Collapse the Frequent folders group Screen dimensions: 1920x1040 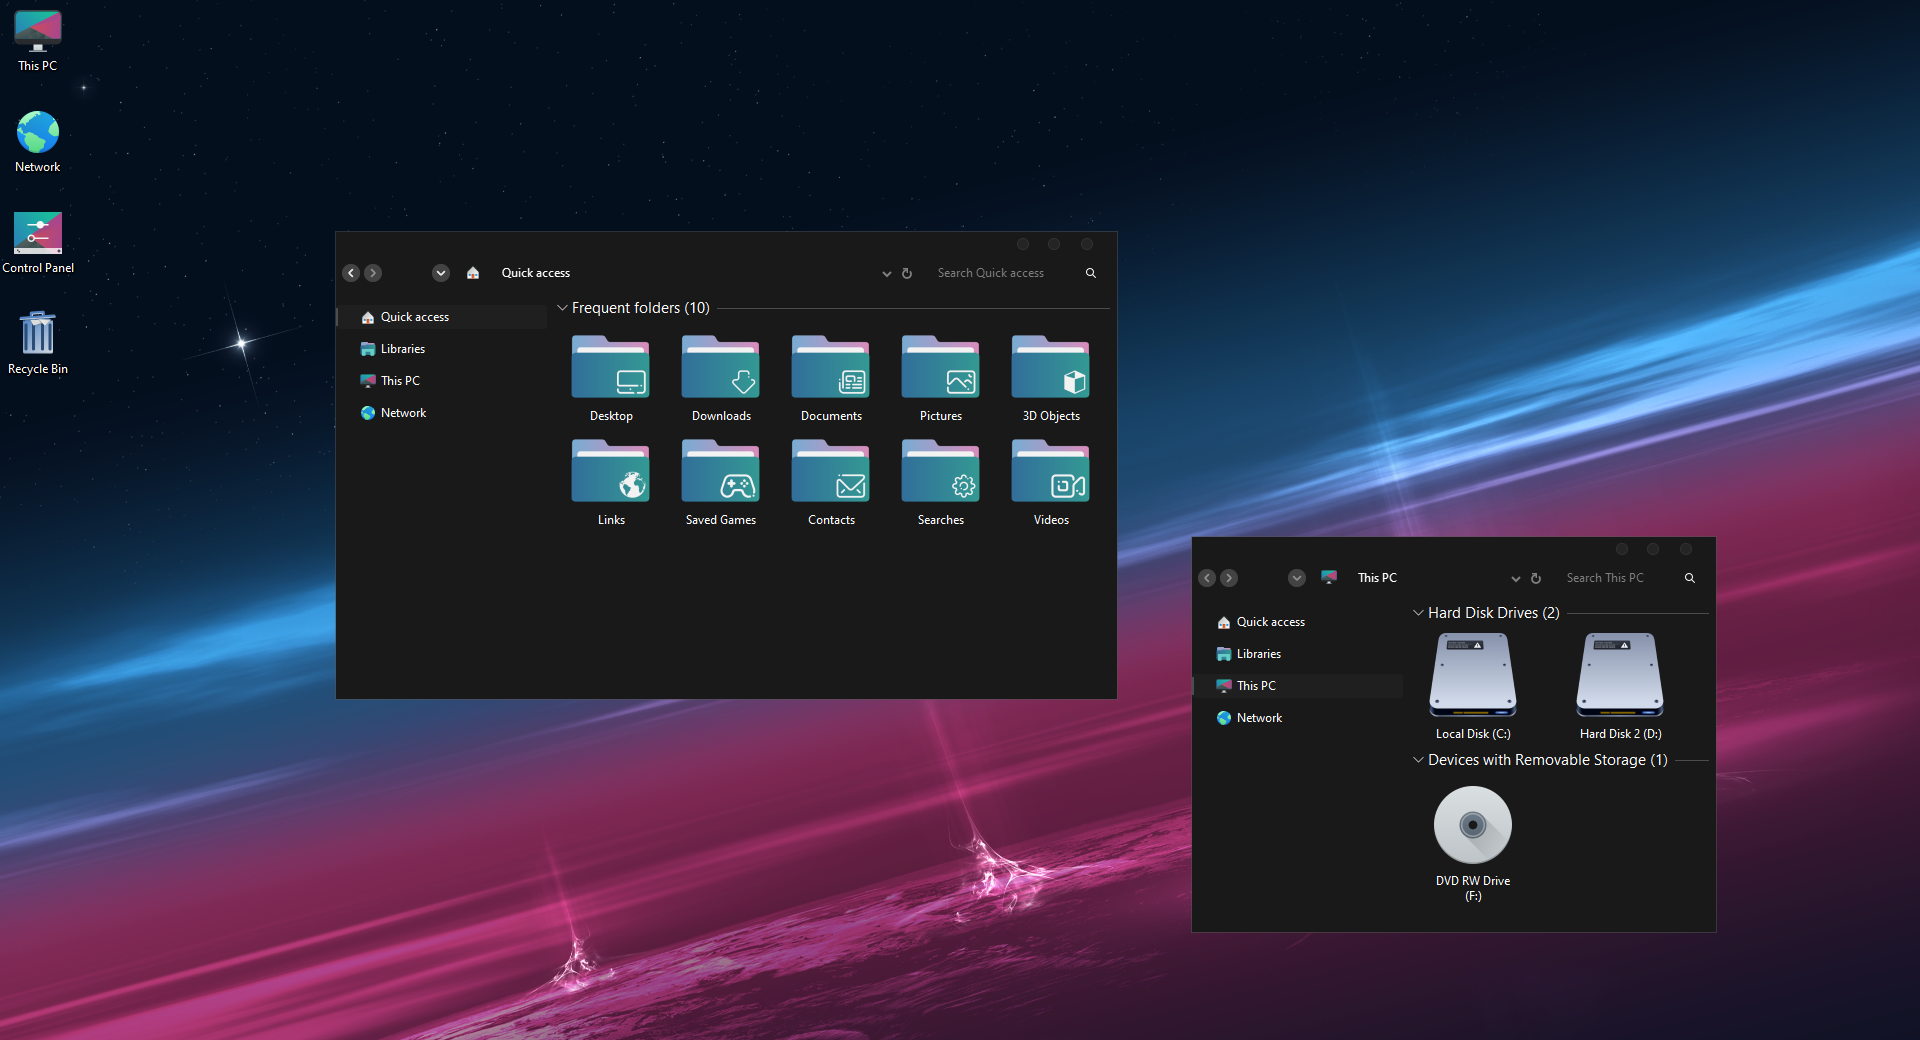[x=562, y=308]
